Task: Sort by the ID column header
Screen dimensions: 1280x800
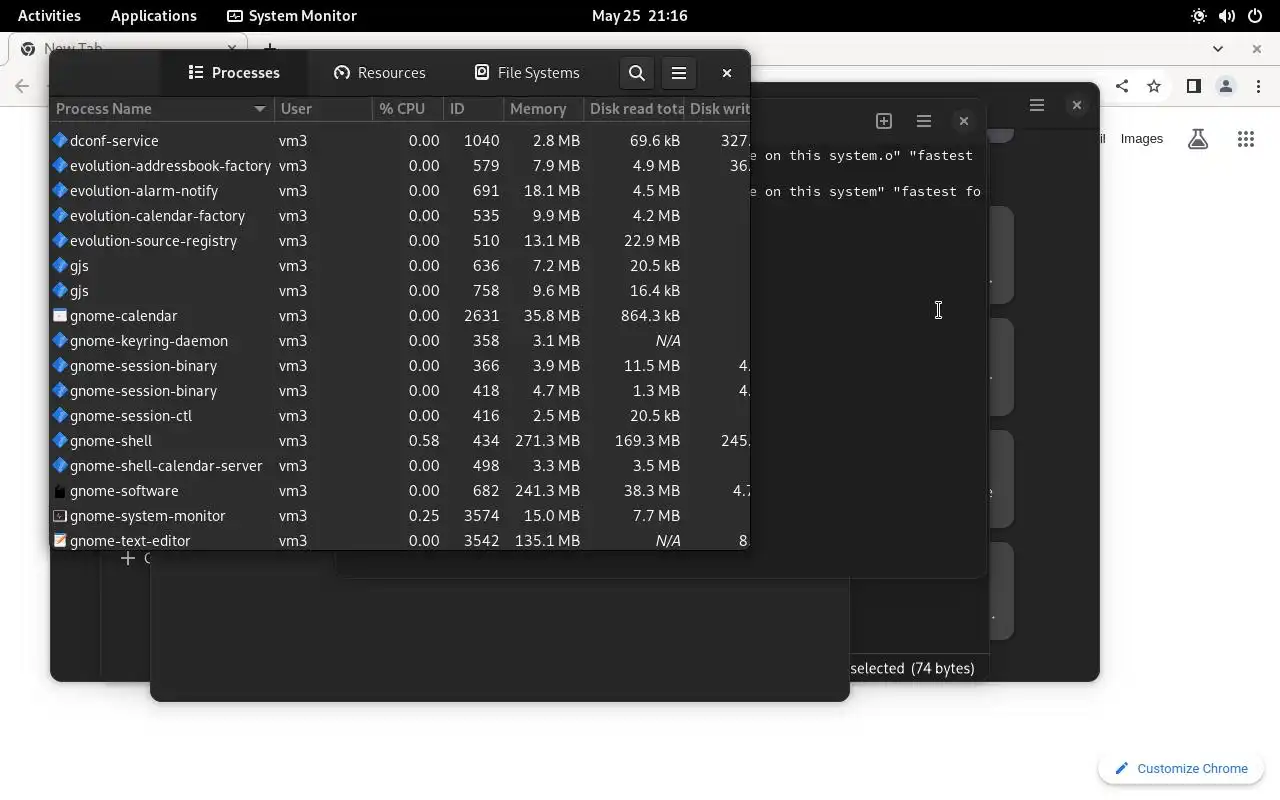Action: pos(473,108)
